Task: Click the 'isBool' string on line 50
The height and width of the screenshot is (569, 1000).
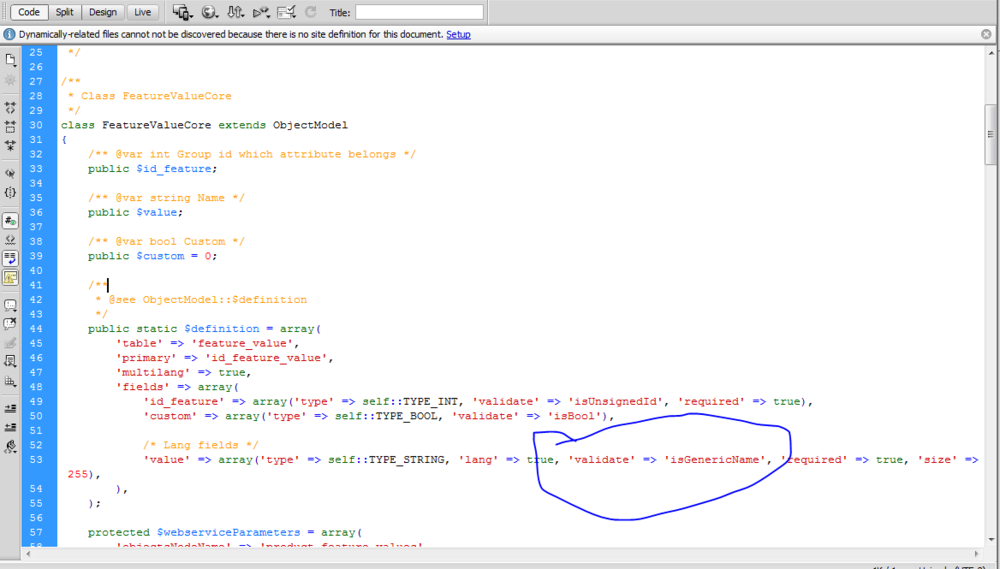Action: [575, 416]
